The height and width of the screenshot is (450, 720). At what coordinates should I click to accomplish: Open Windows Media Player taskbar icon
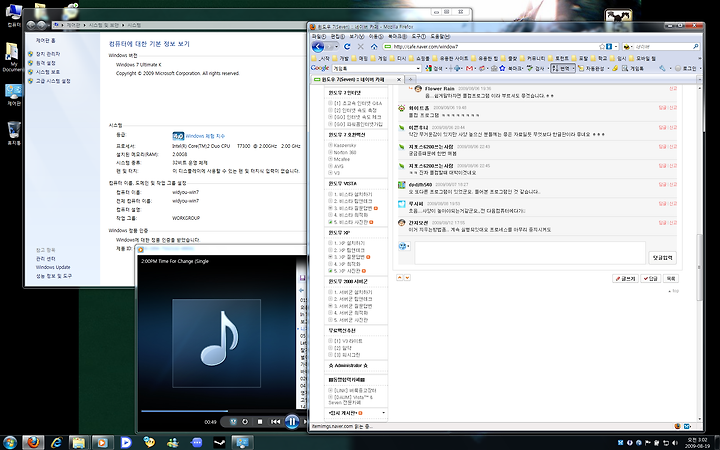pos(102,442)
